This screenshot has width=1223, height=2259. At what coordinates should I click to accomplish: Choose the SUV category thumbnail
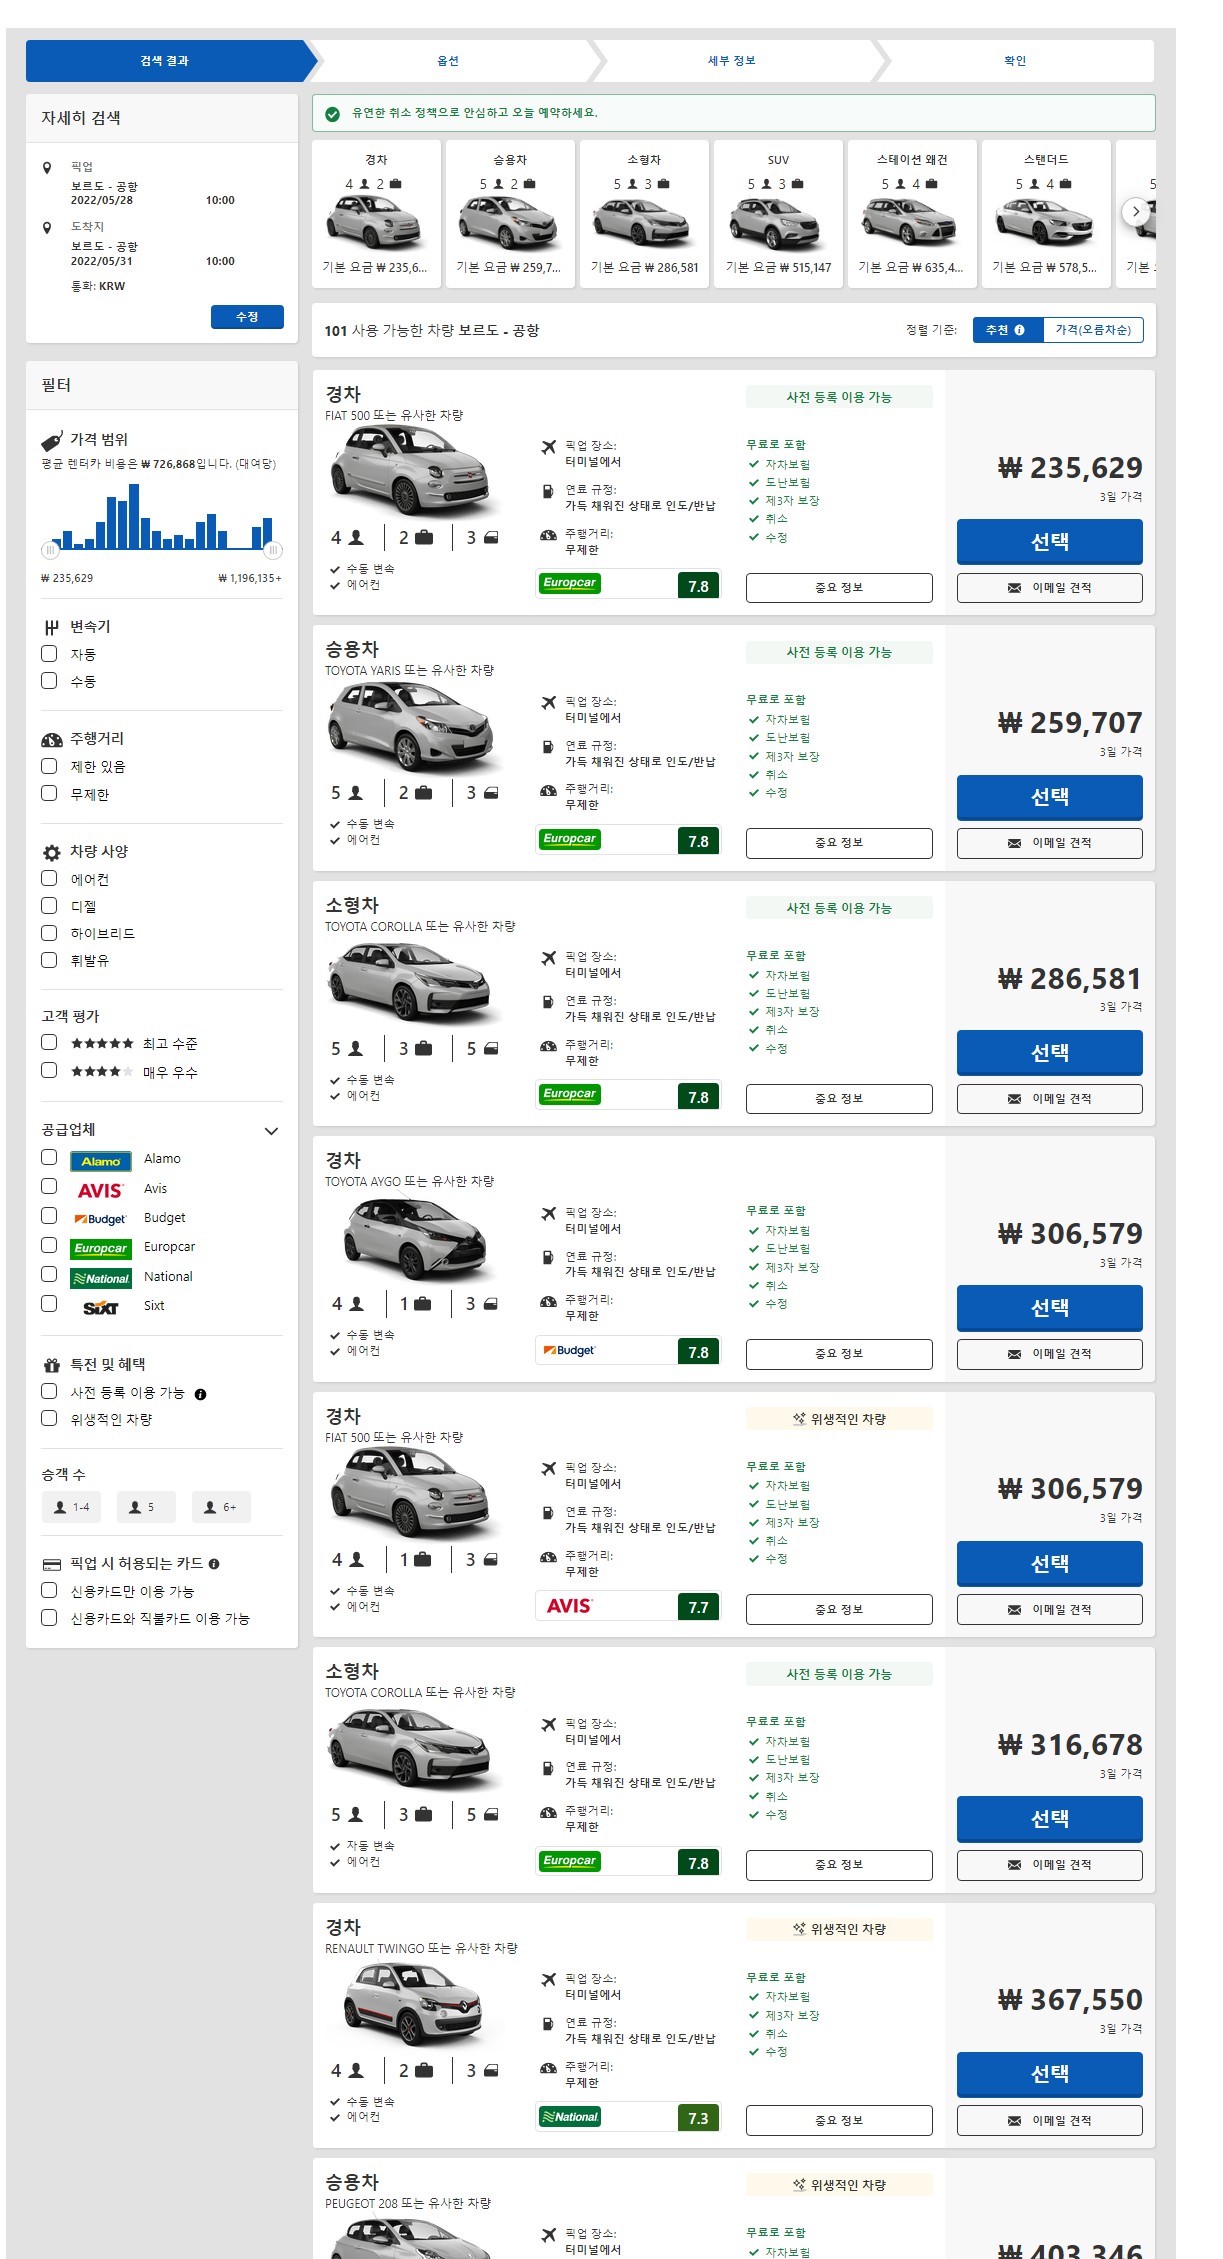778,214
